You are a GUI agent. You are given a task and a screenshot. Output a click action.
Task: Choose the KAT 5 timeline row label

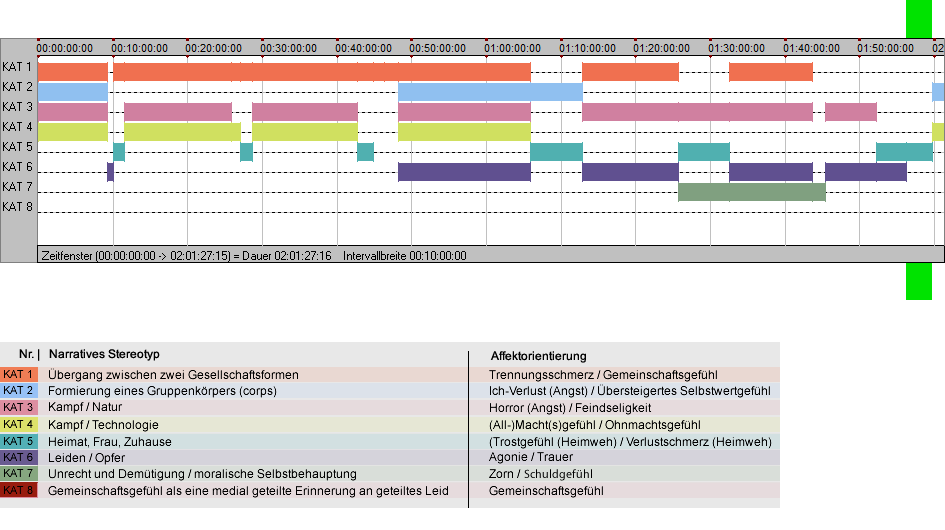click(17, 147)
